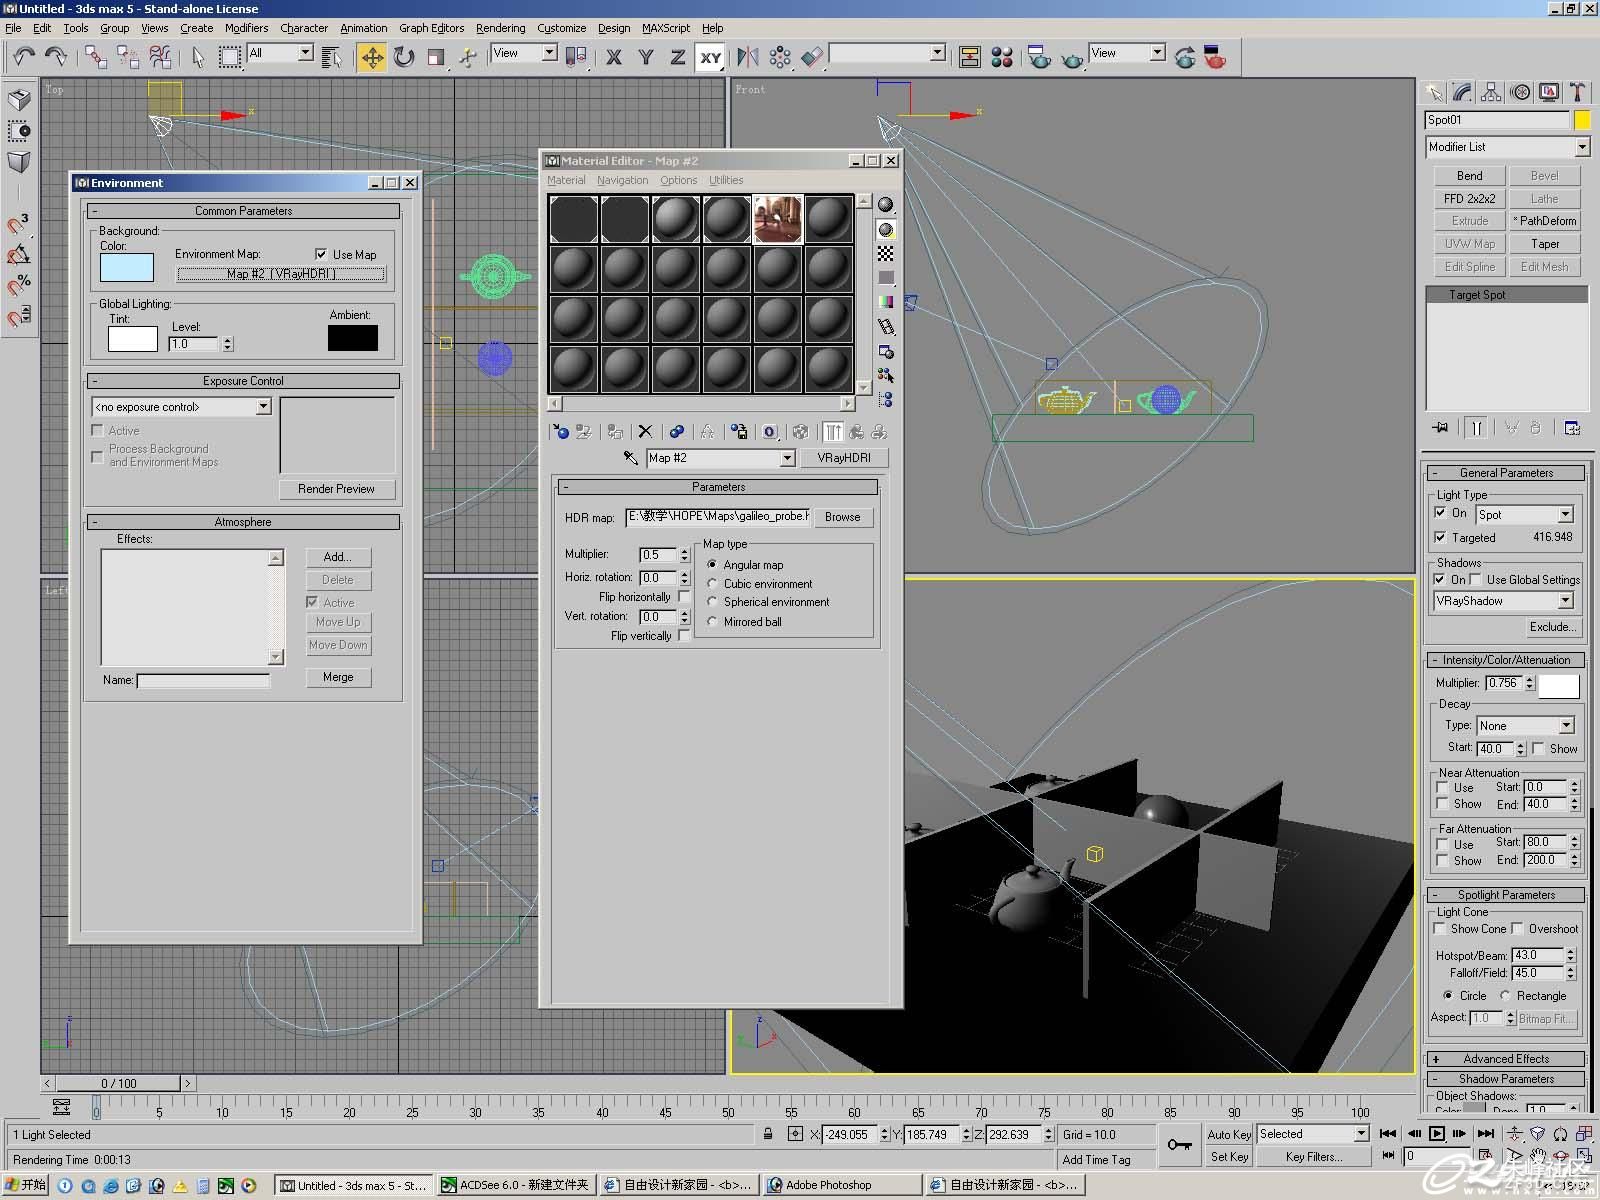The width and height of the screenshot is (1600, 1200).
Task: Click the Play Animation button
Action: pos(1436,1133)
